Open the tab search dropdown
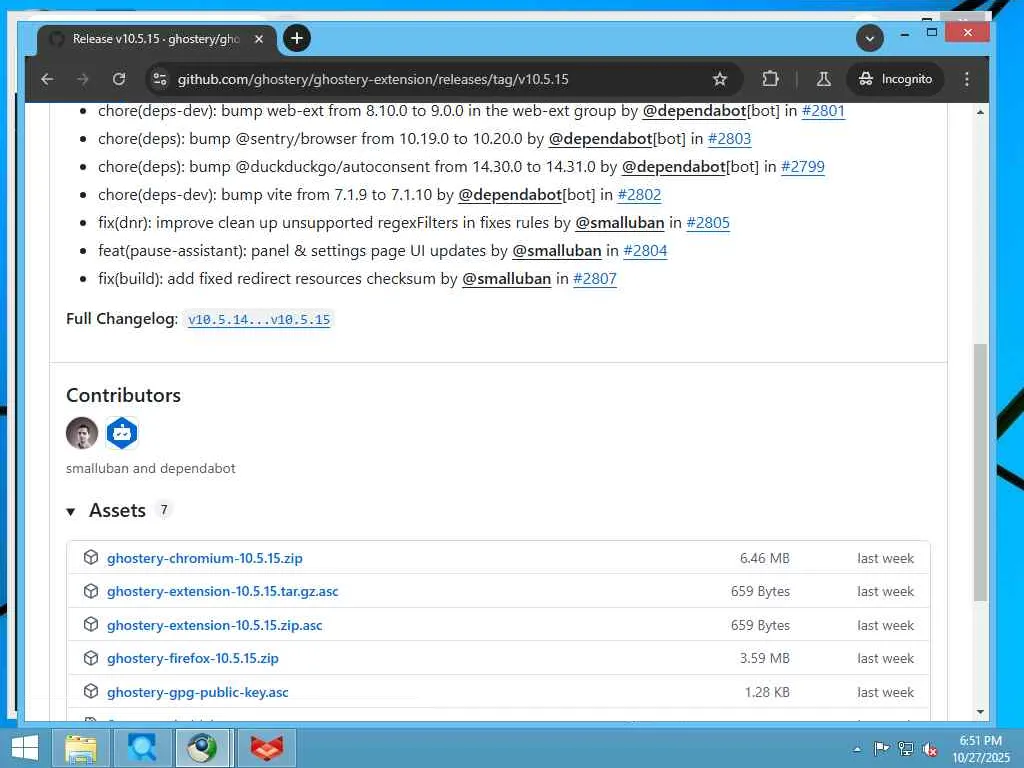 [870, 39]
